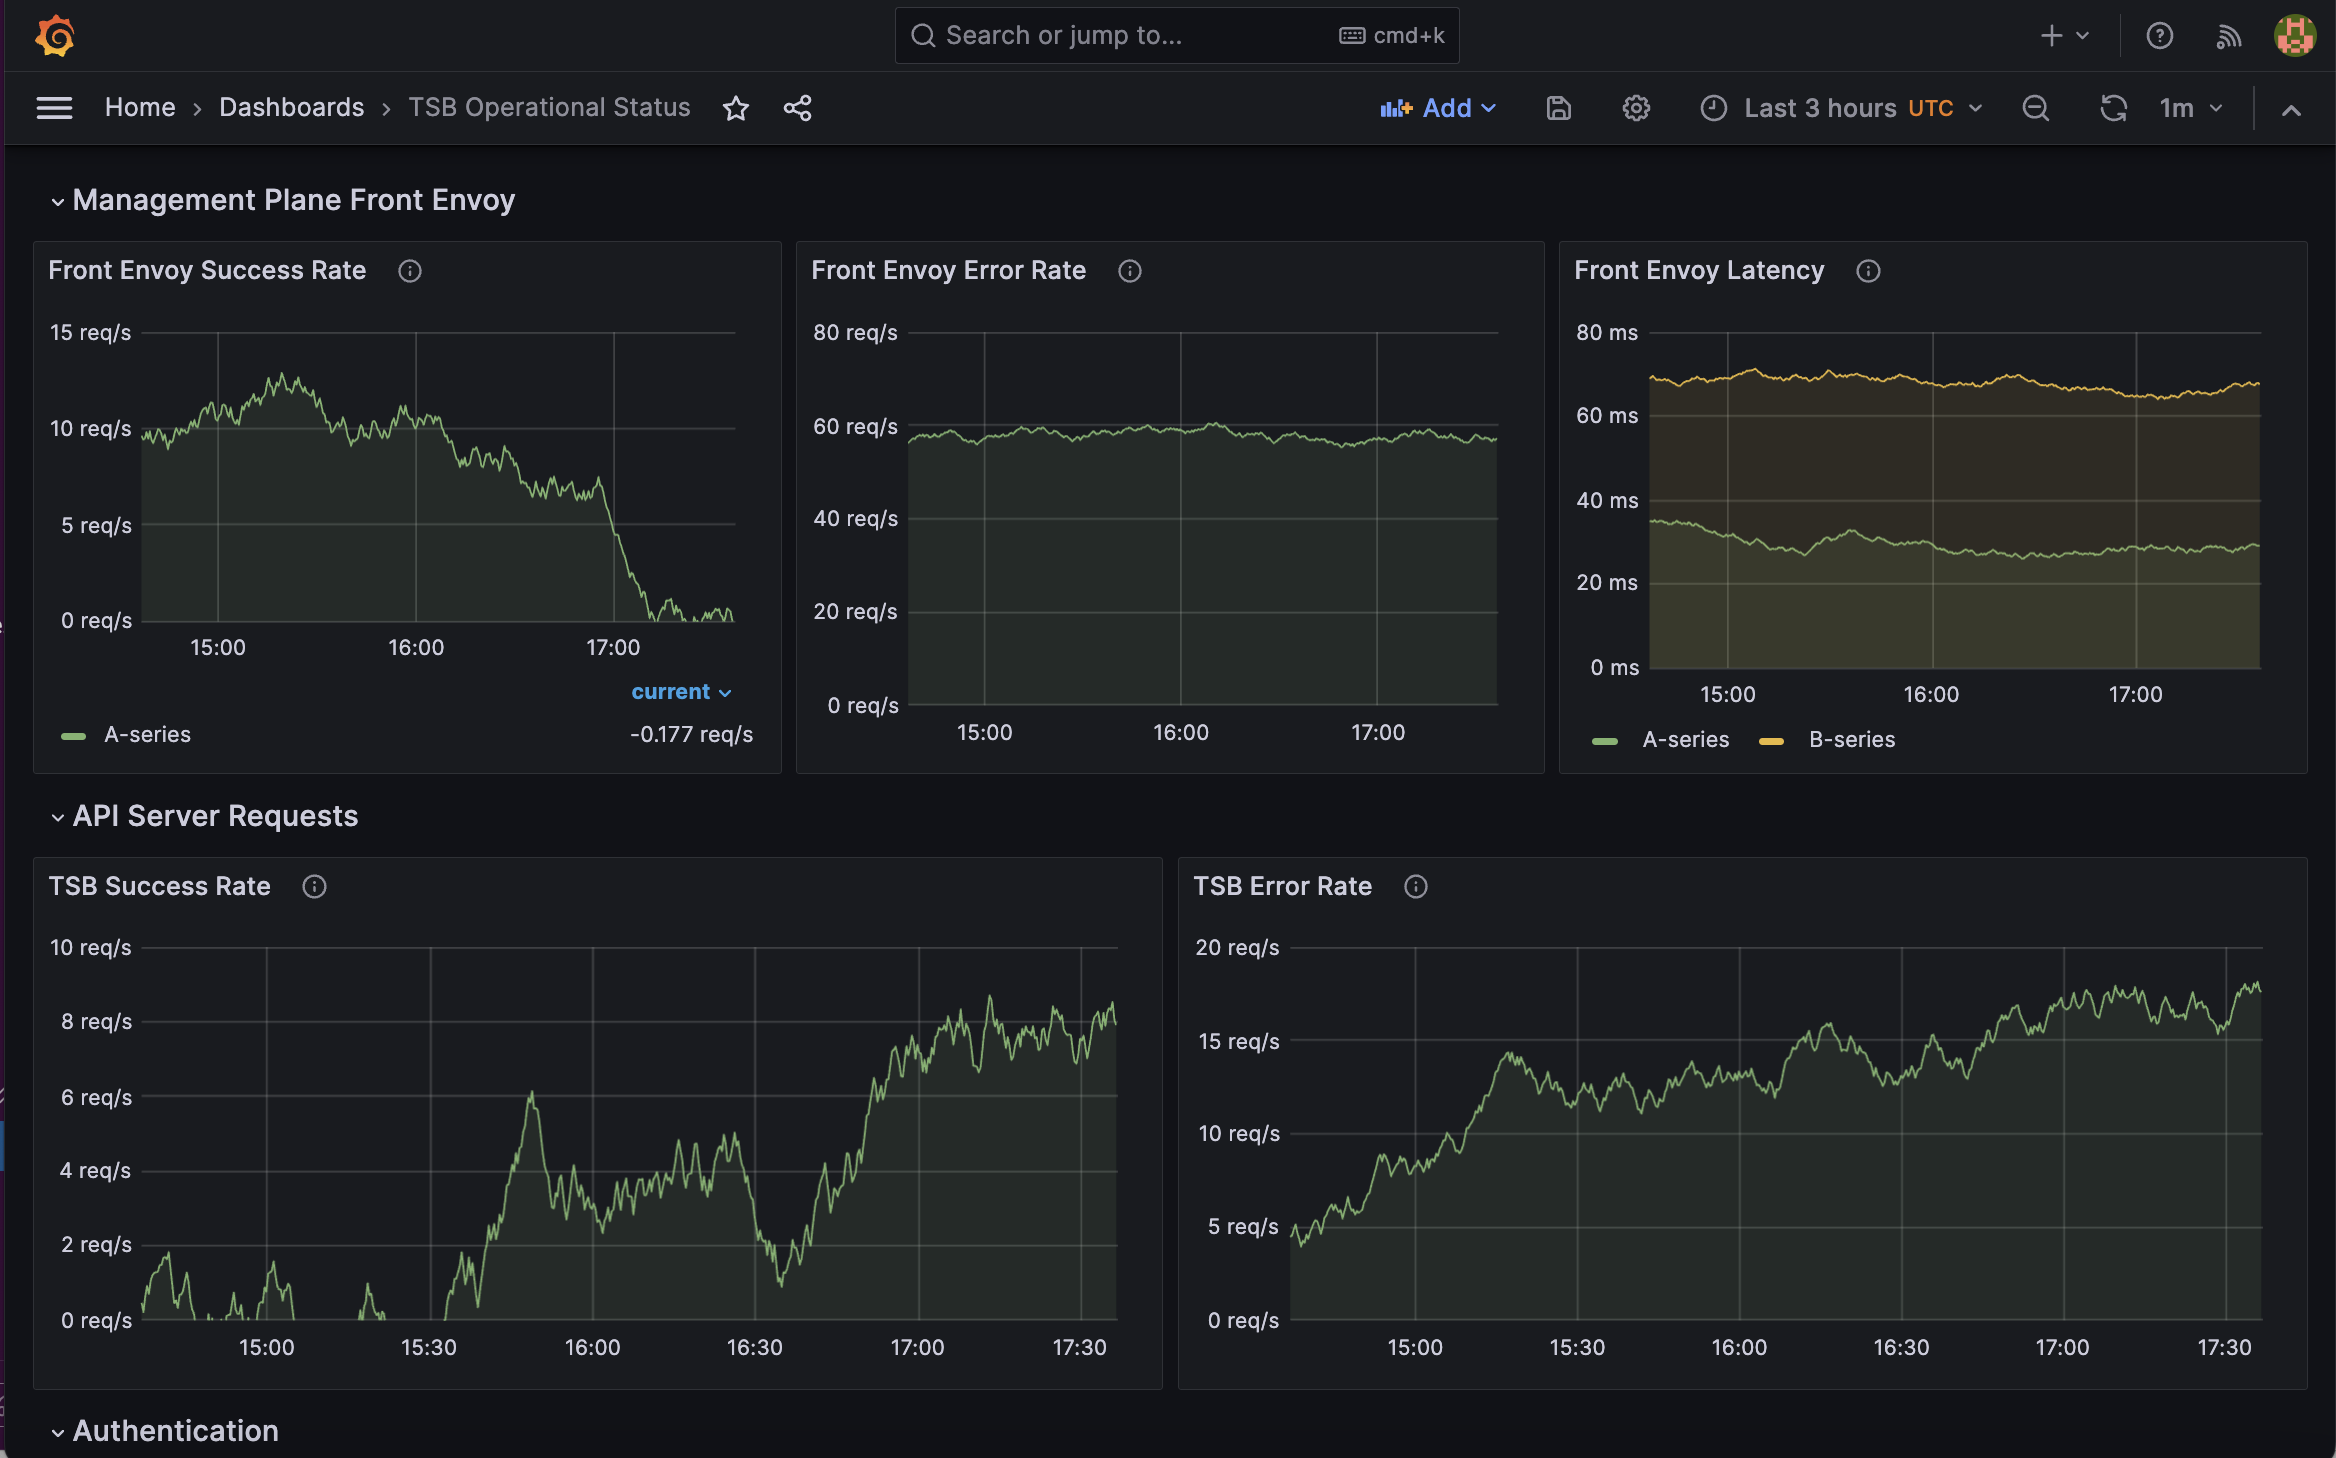Collapse the Authentication row

click(x=165, y=1432)
